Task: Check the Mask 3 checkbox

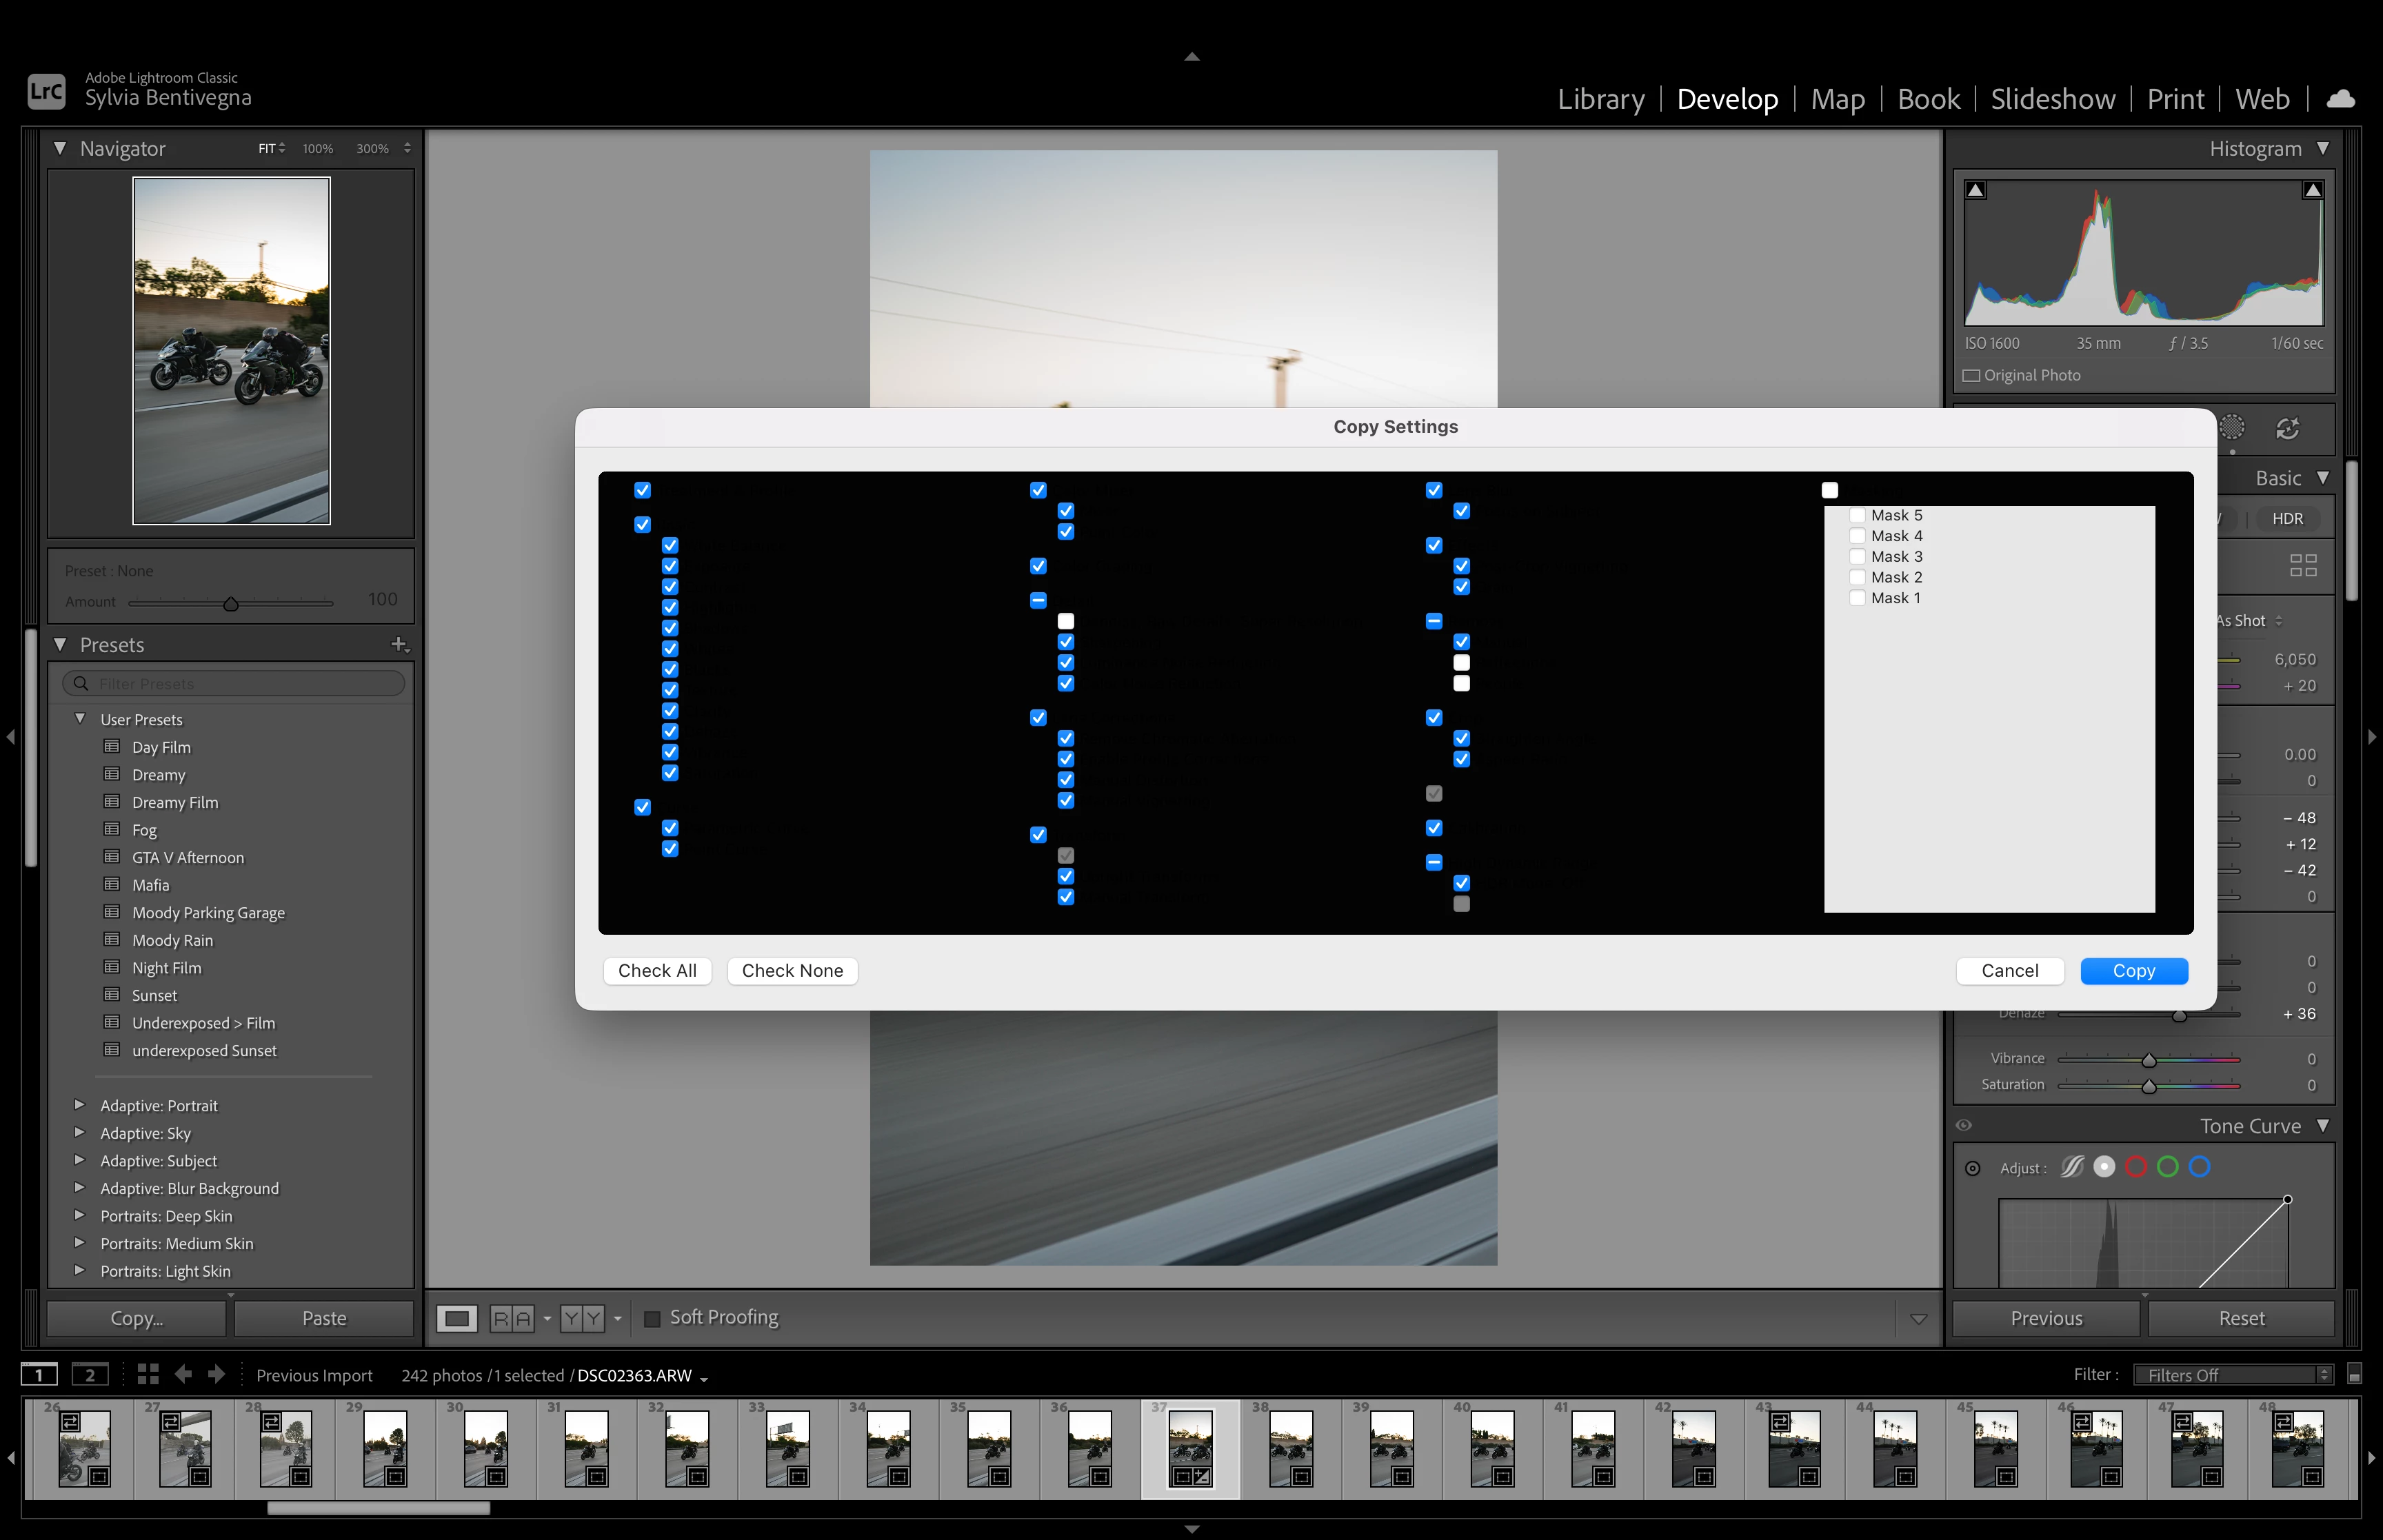Action: tap(1857, 557)
